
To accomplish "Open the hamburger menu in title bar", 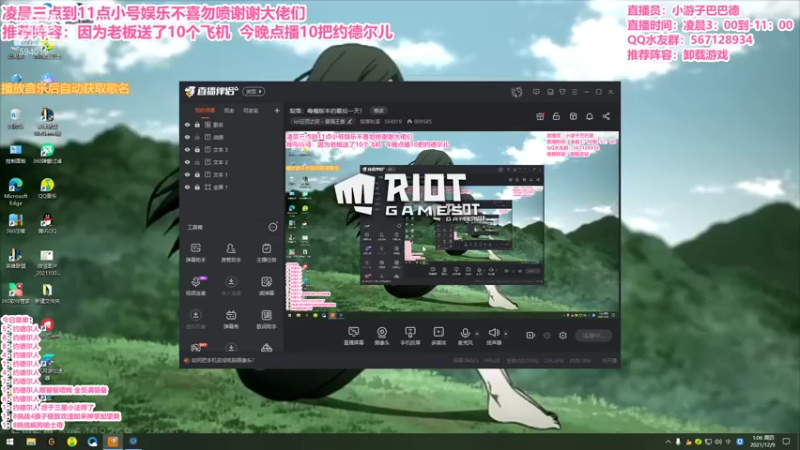I will click(x=574, y=92).
